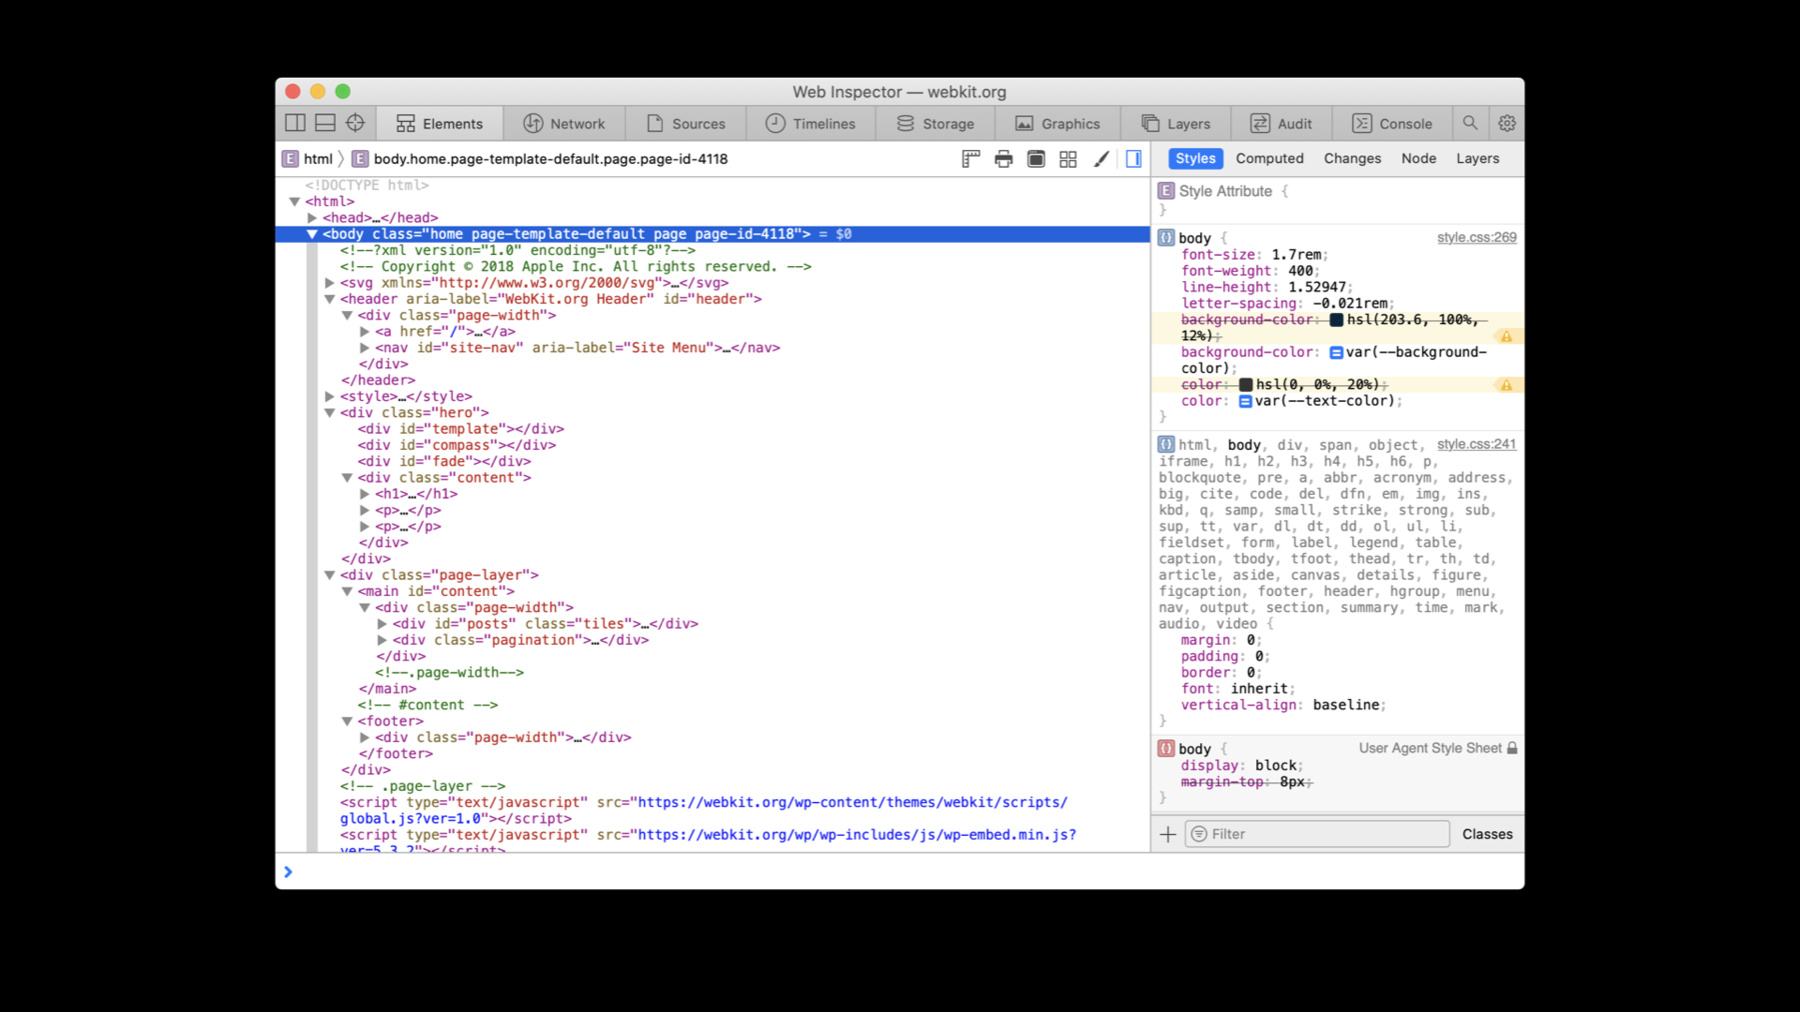Collapse div class="hero" node
The height and width of the screenshot is (1012, 1800).
[x=329, y=413]
